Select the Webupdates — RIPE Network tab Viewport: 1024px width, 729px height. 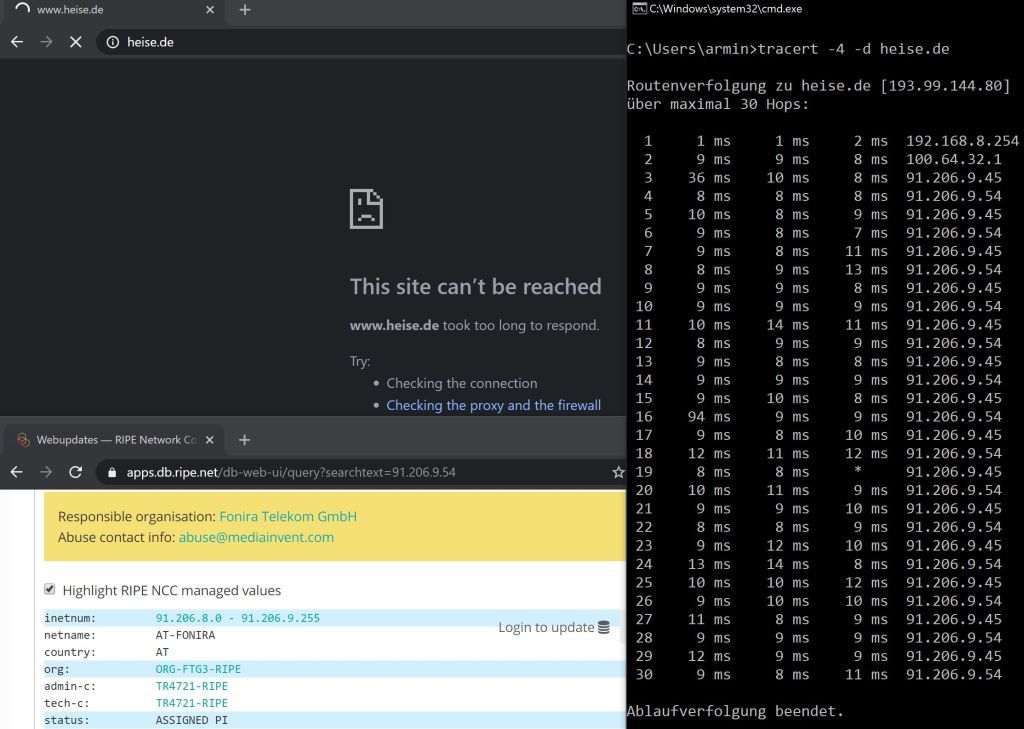(110, 440)
